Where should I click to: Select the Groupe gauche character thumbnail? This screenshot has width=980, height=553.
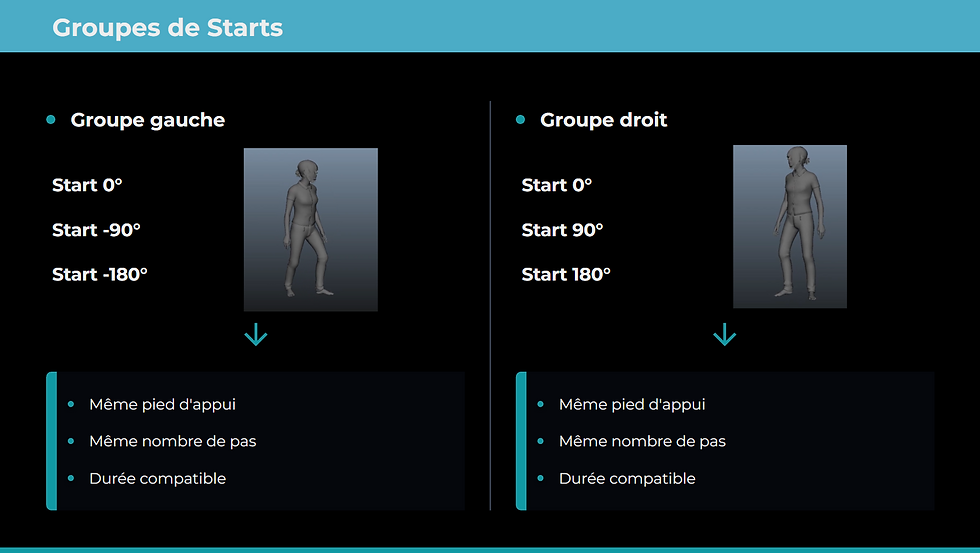click(x=311, y=229)
